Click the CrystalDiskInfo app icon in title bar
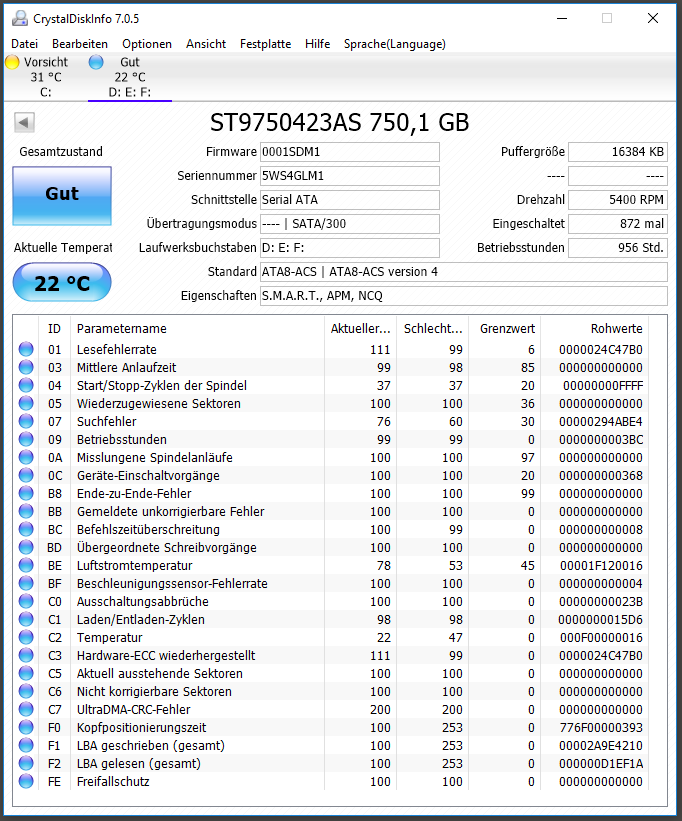 pos(20,18)
